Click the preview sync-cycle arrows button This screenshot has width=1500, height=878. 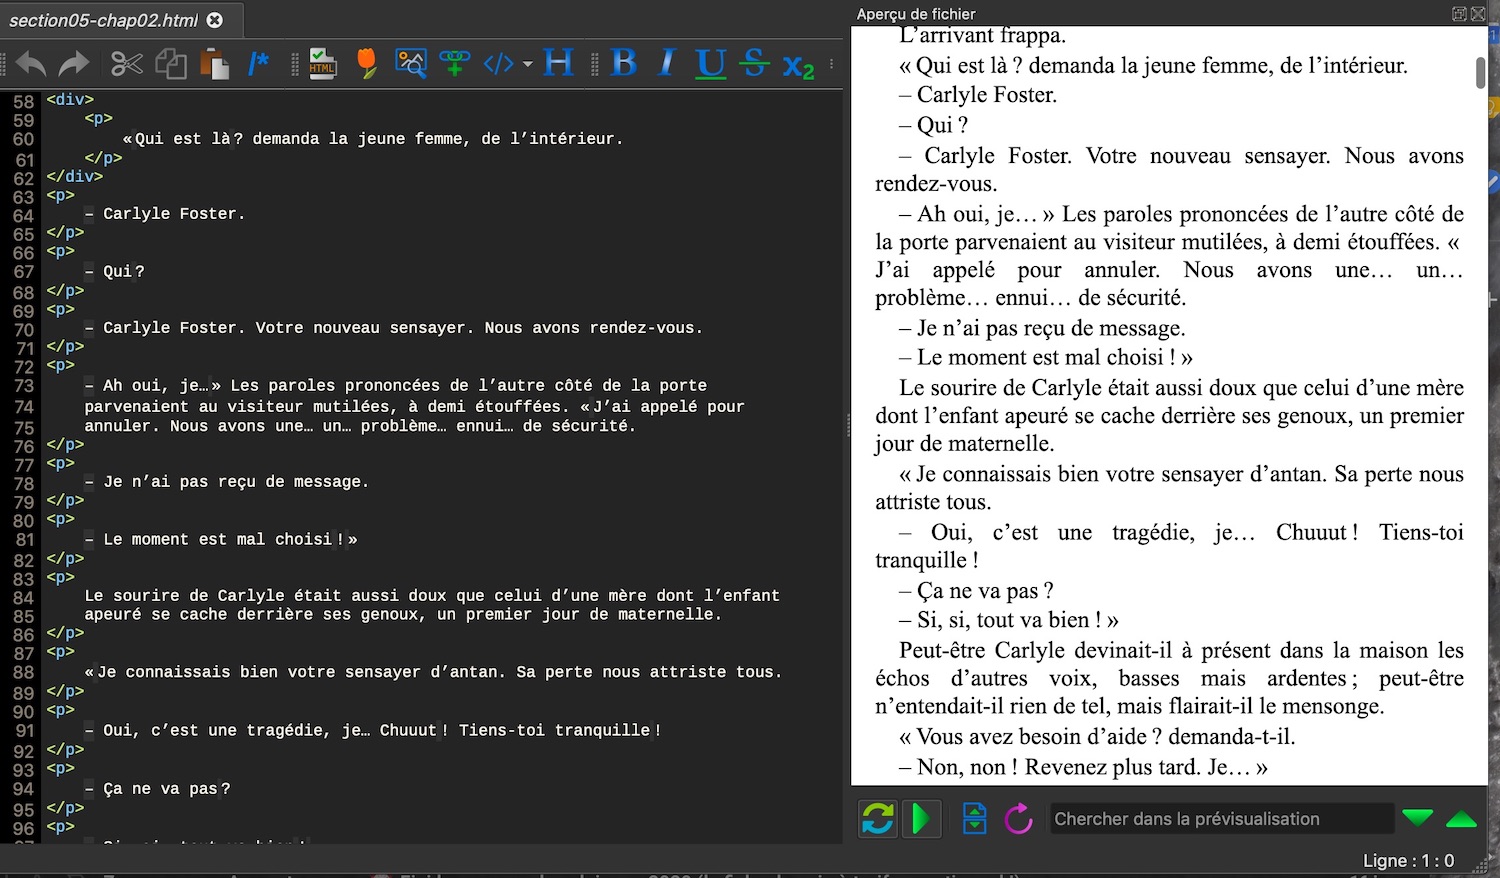click(878, 819)
